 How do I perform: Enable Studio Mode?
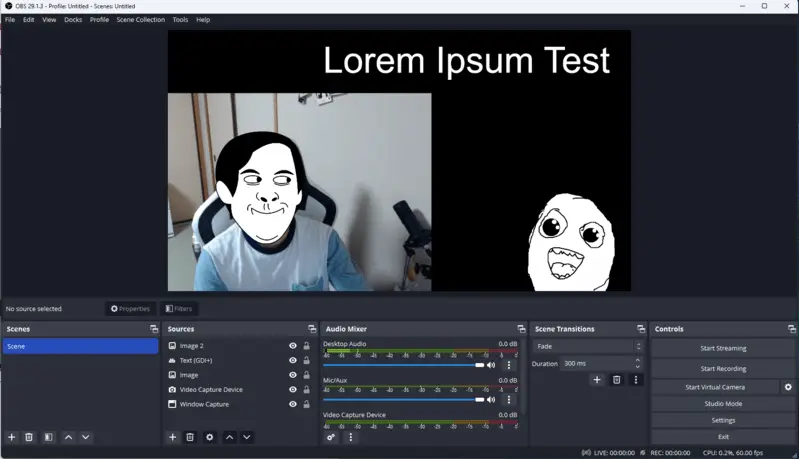723,403
